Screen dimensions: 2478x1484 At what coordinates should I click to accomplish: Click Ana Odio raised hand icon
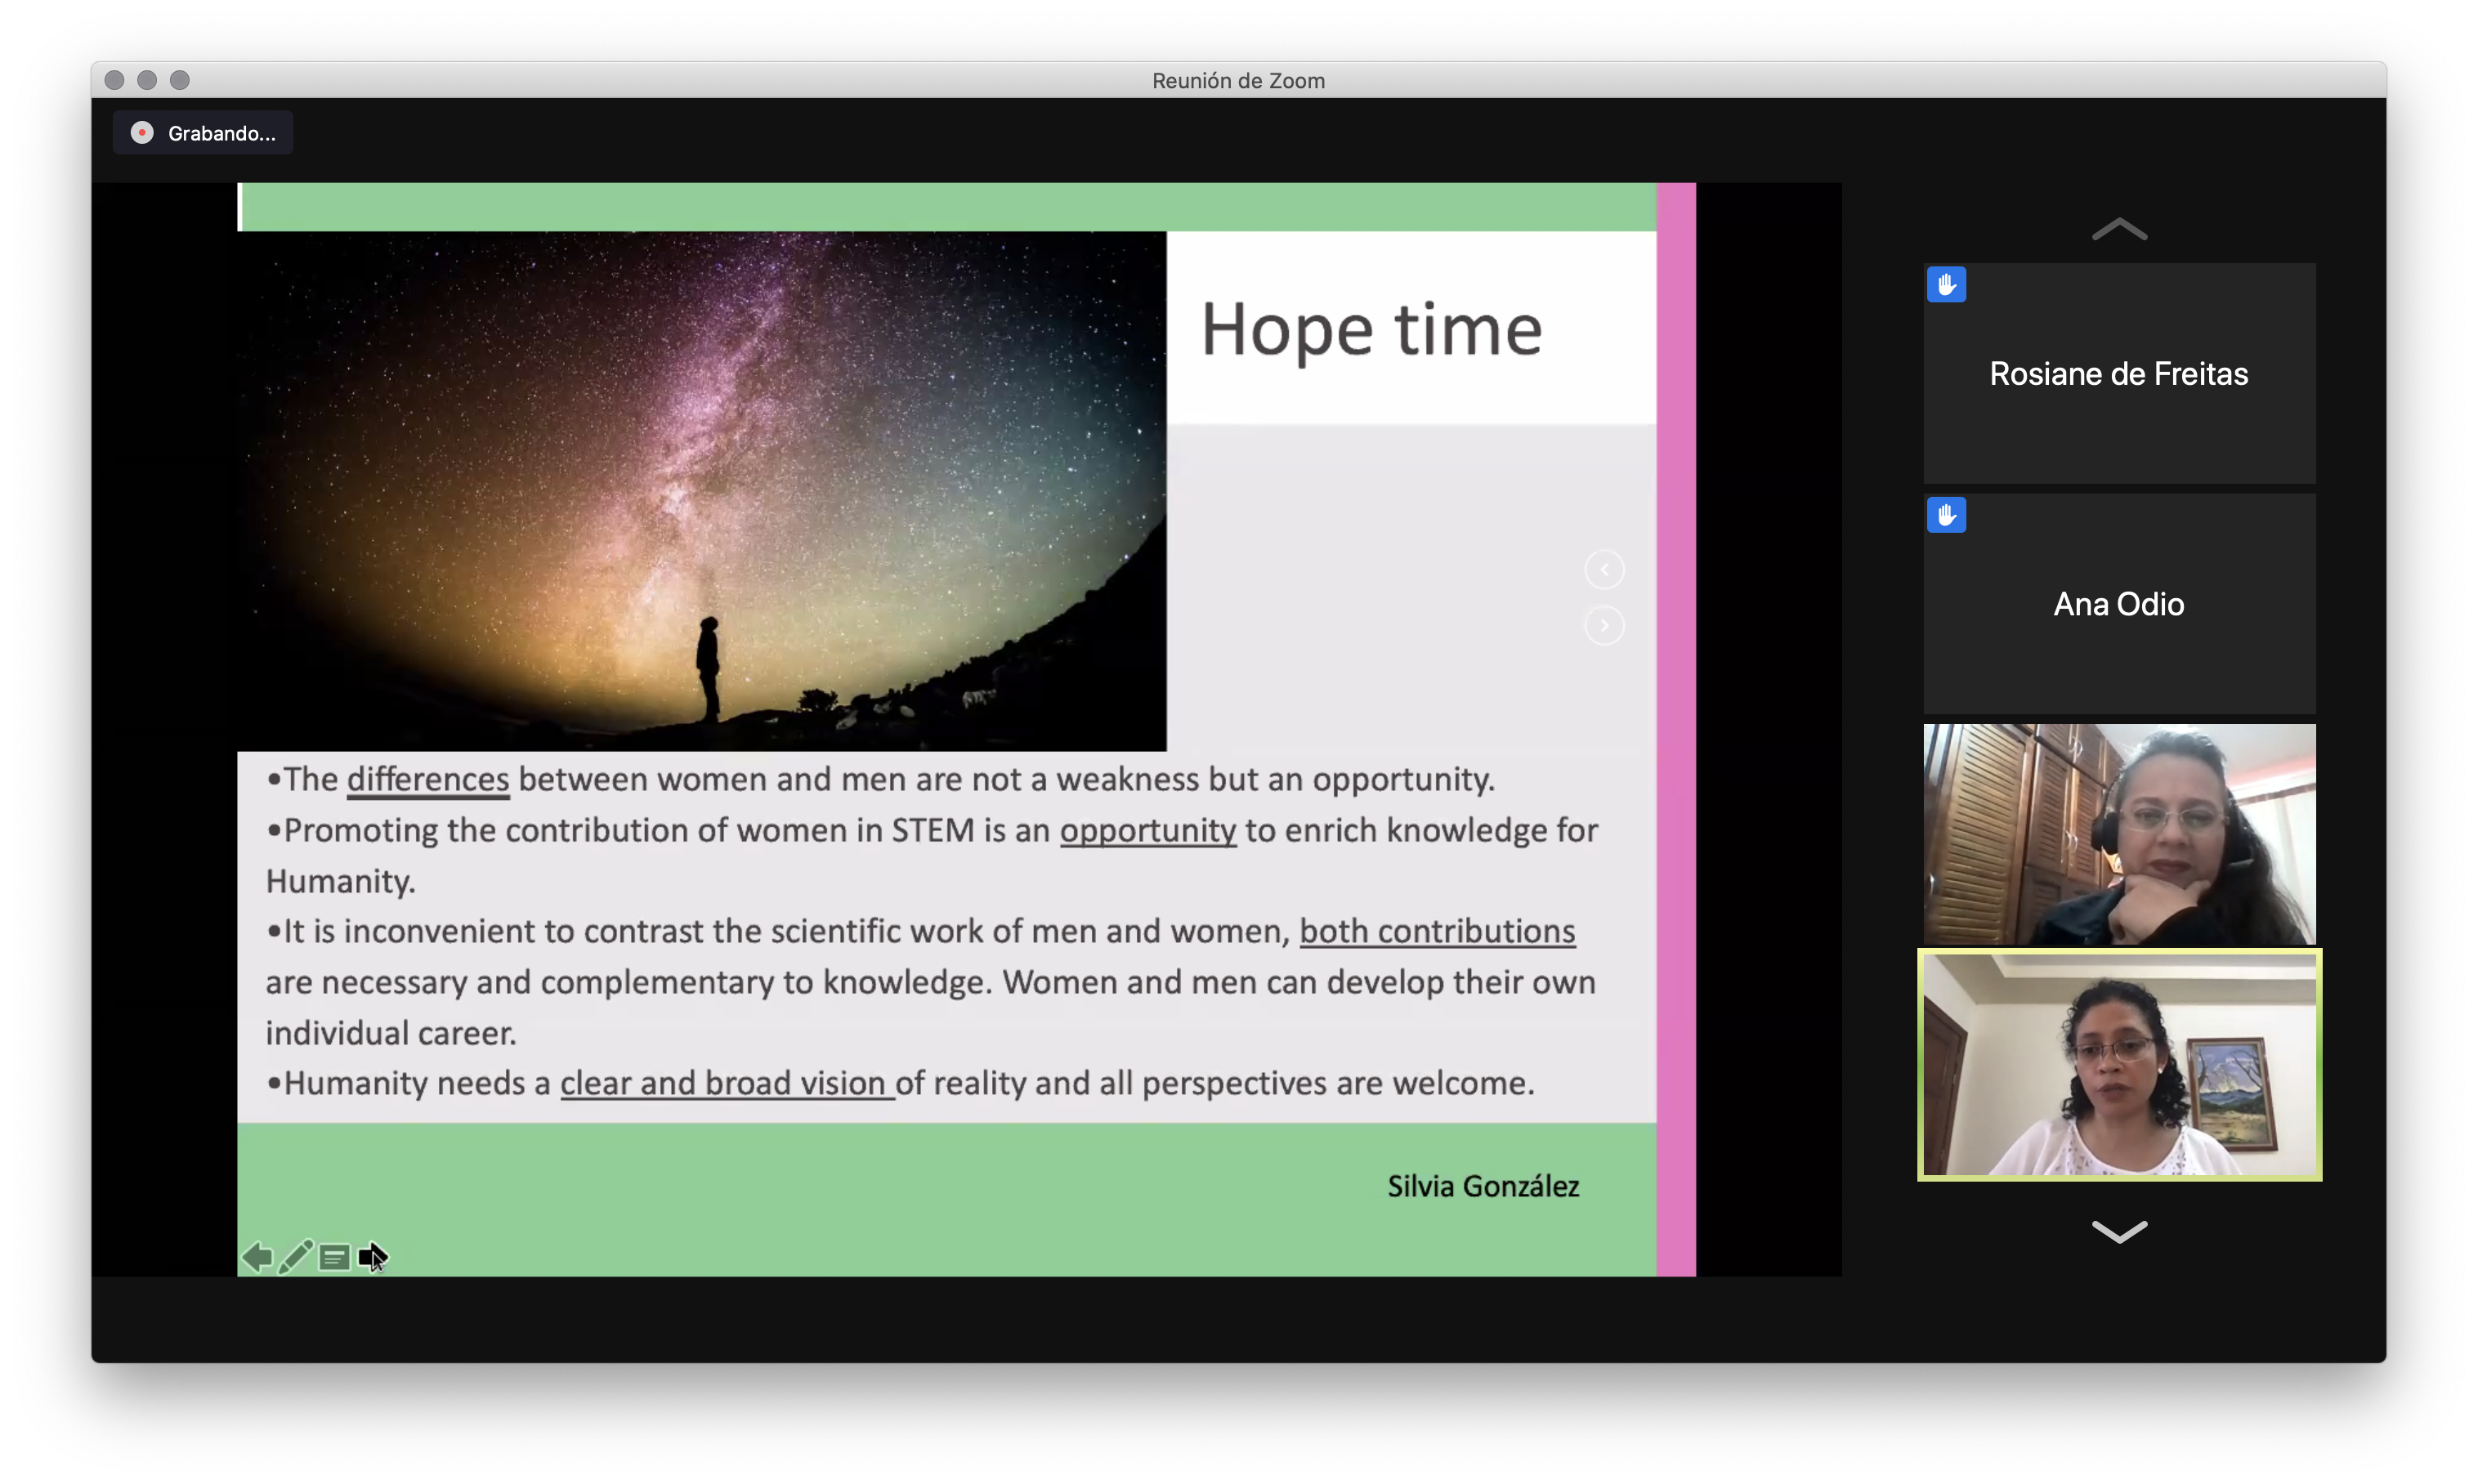click(x=1945, y=515)
